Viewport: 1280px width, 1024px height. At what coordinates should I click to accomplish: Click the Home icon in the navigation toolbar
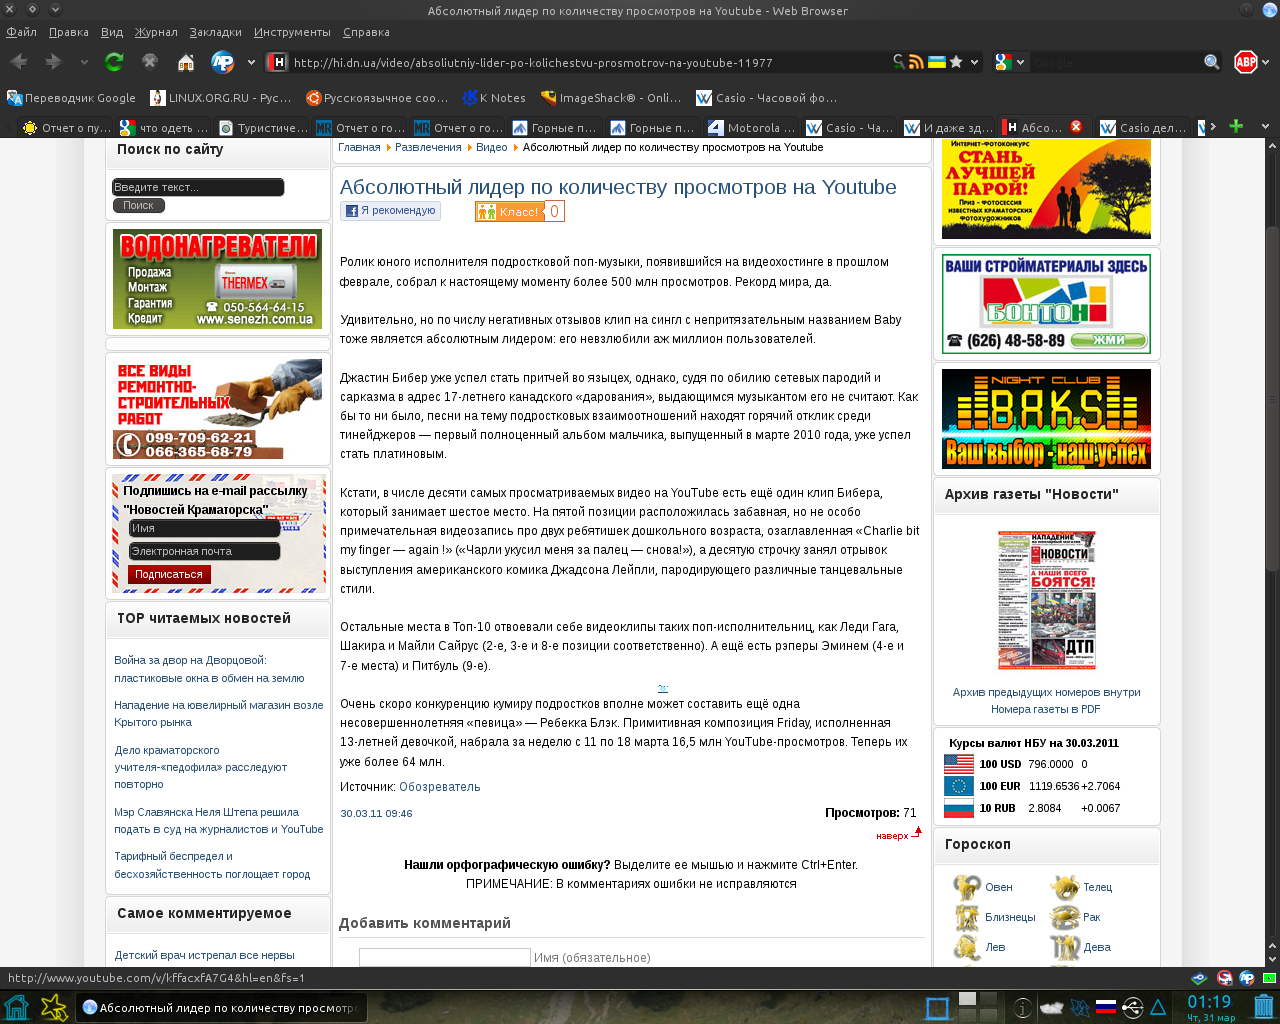[x=186, y=62]
